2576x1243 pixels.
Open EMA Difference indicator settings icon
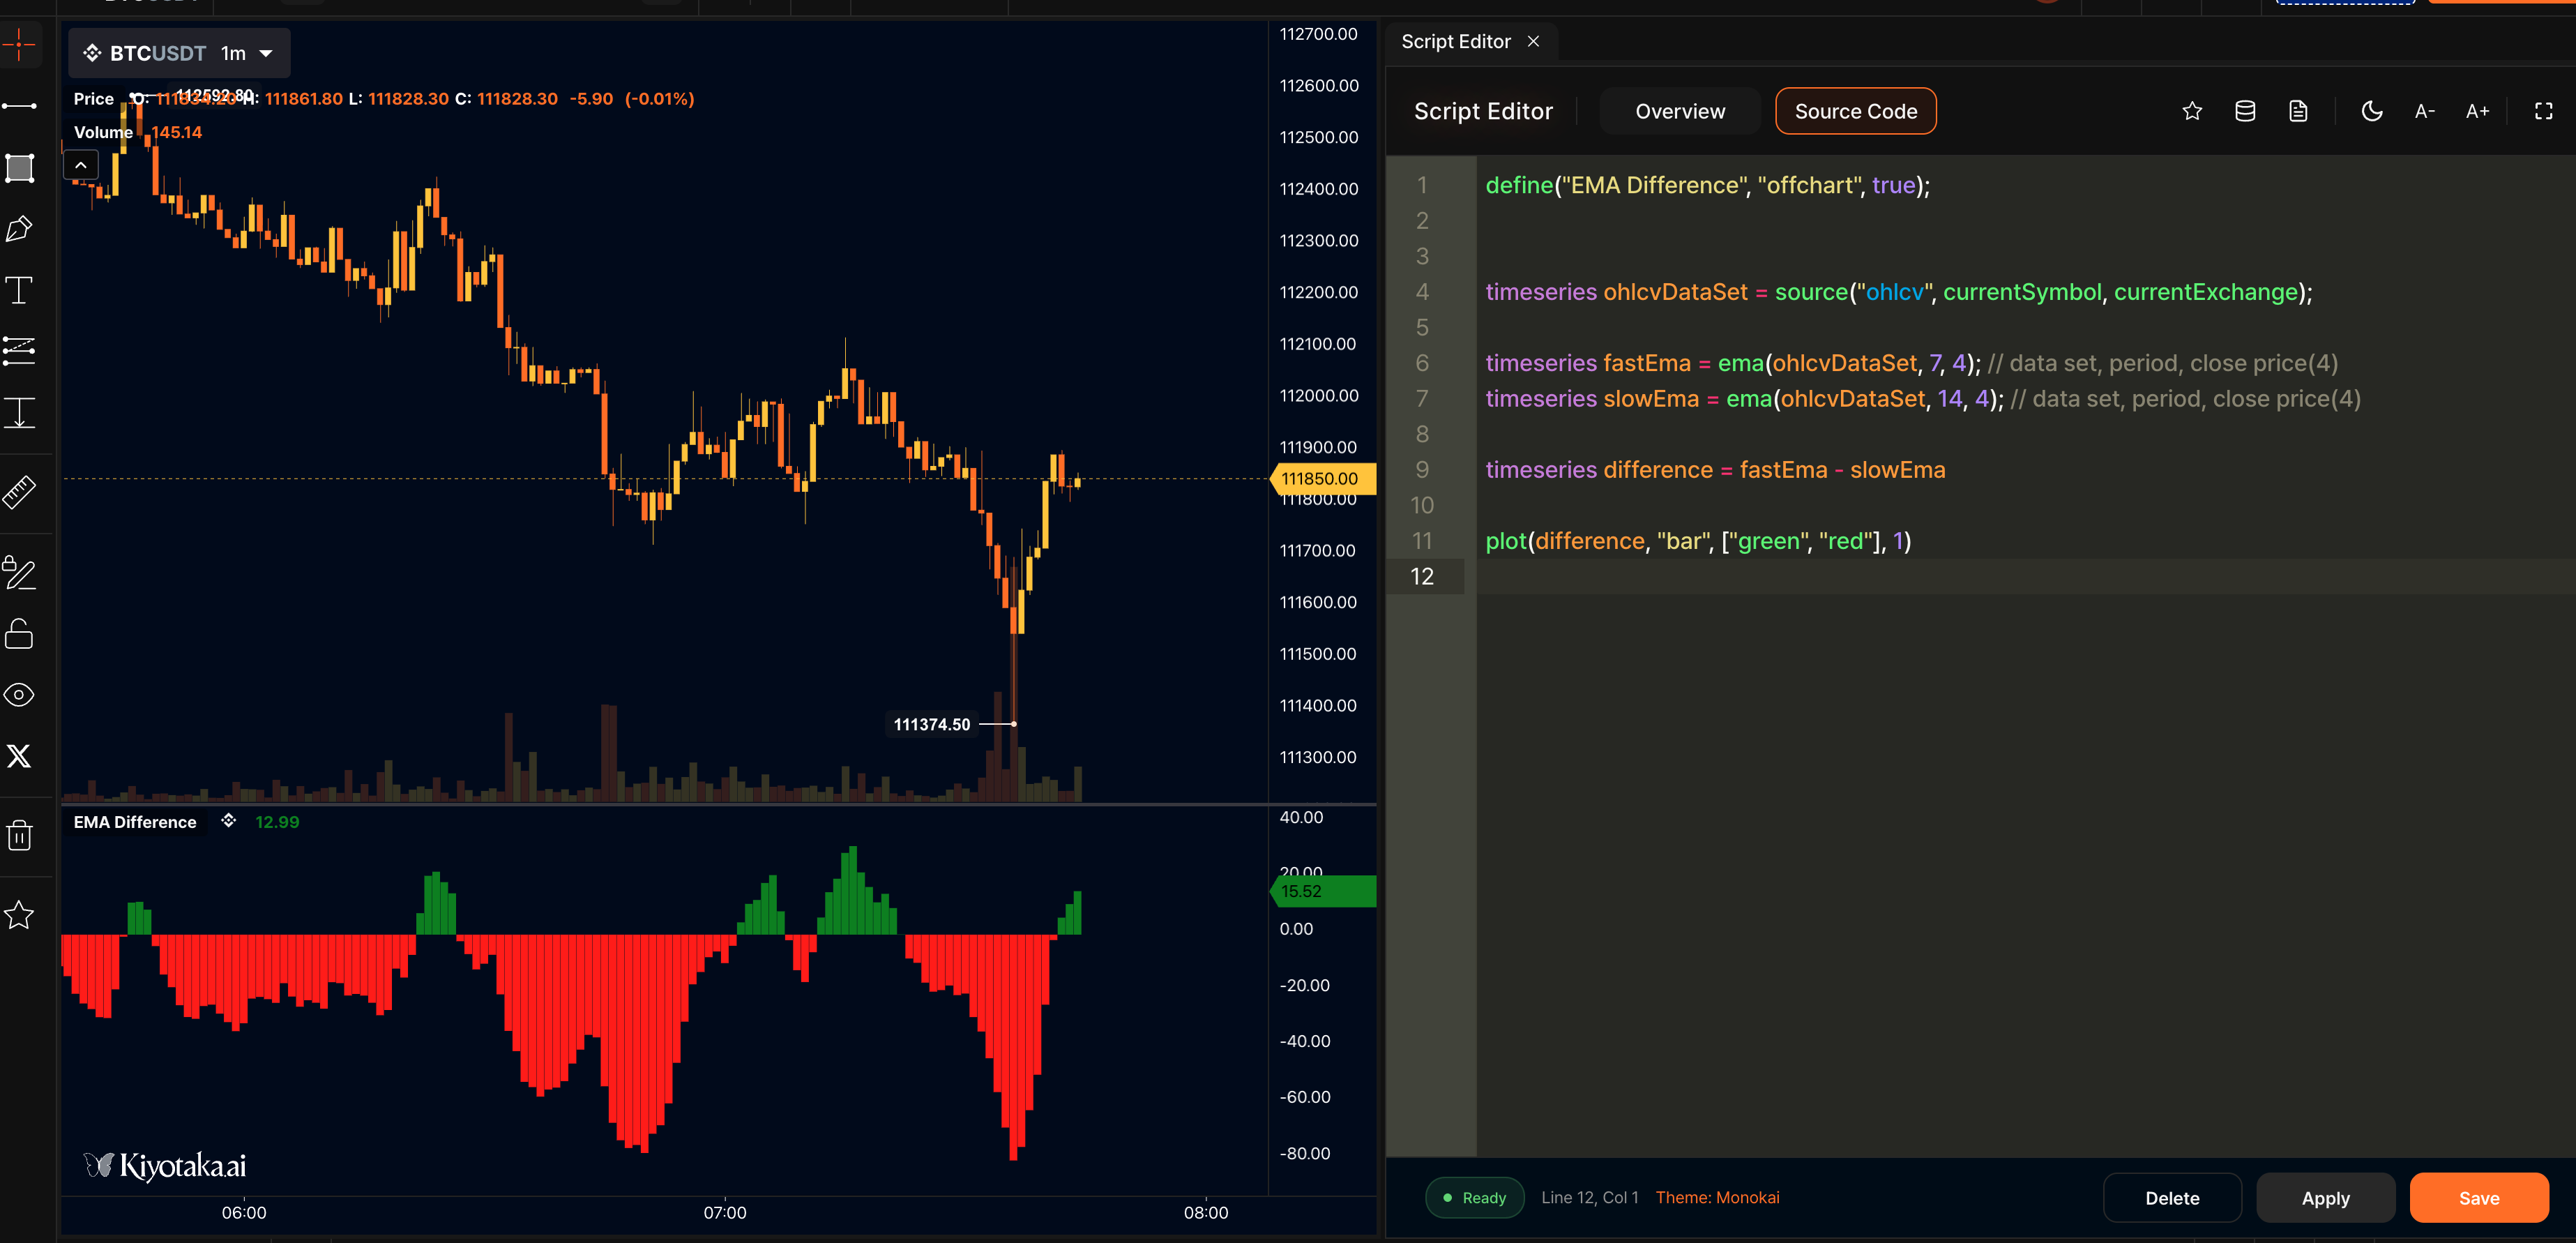(229, 821)
